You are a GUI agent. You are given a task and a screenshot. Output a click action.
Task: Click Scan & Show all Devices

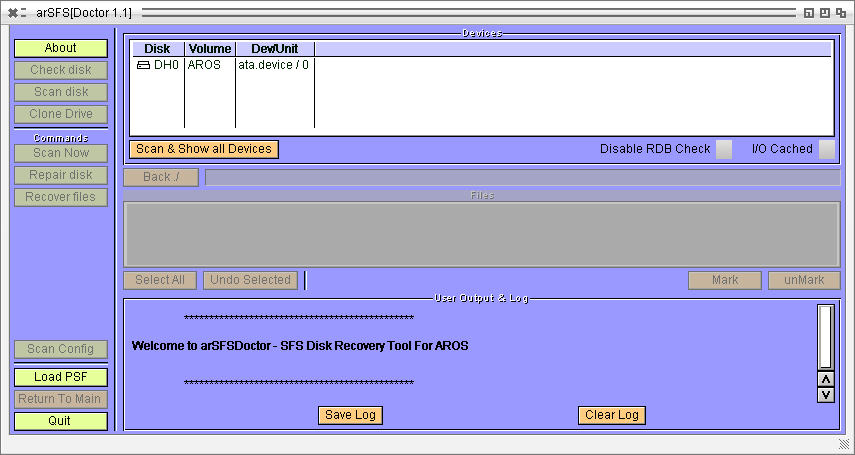click(x=204, y=149)
